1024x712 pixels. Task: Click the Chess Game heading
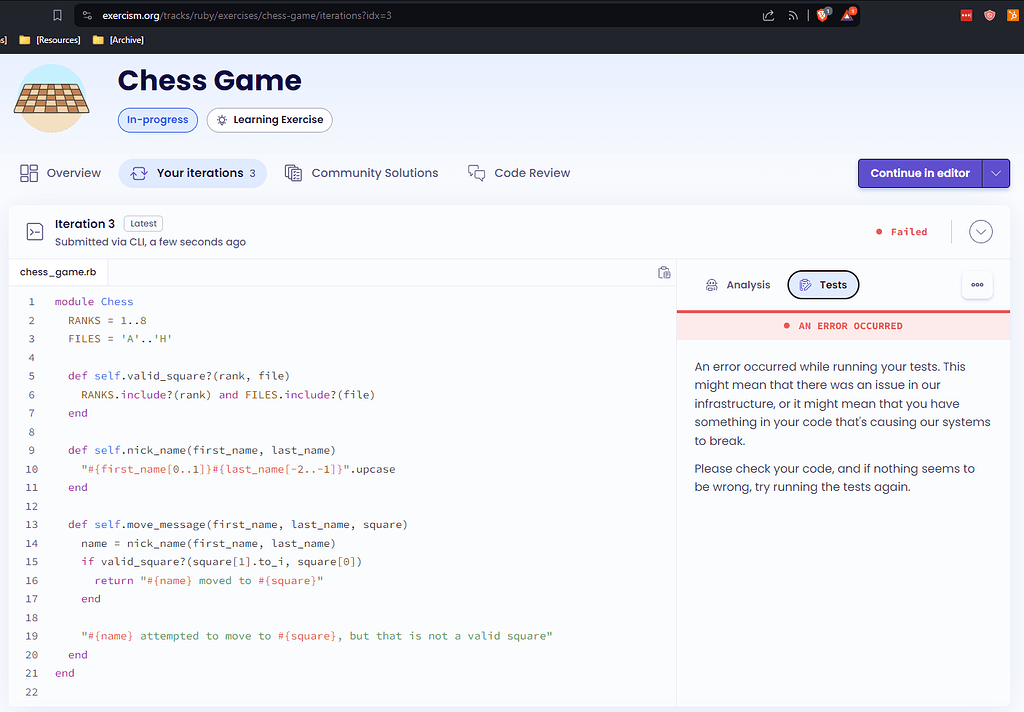point(210,80)
